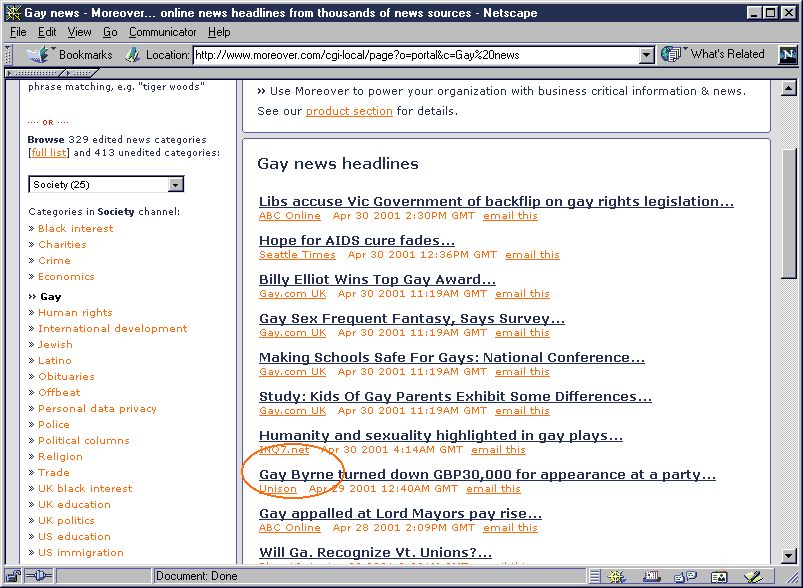
Task: Open the Police category
Action: pyautogui.click(x=54, y=424)
